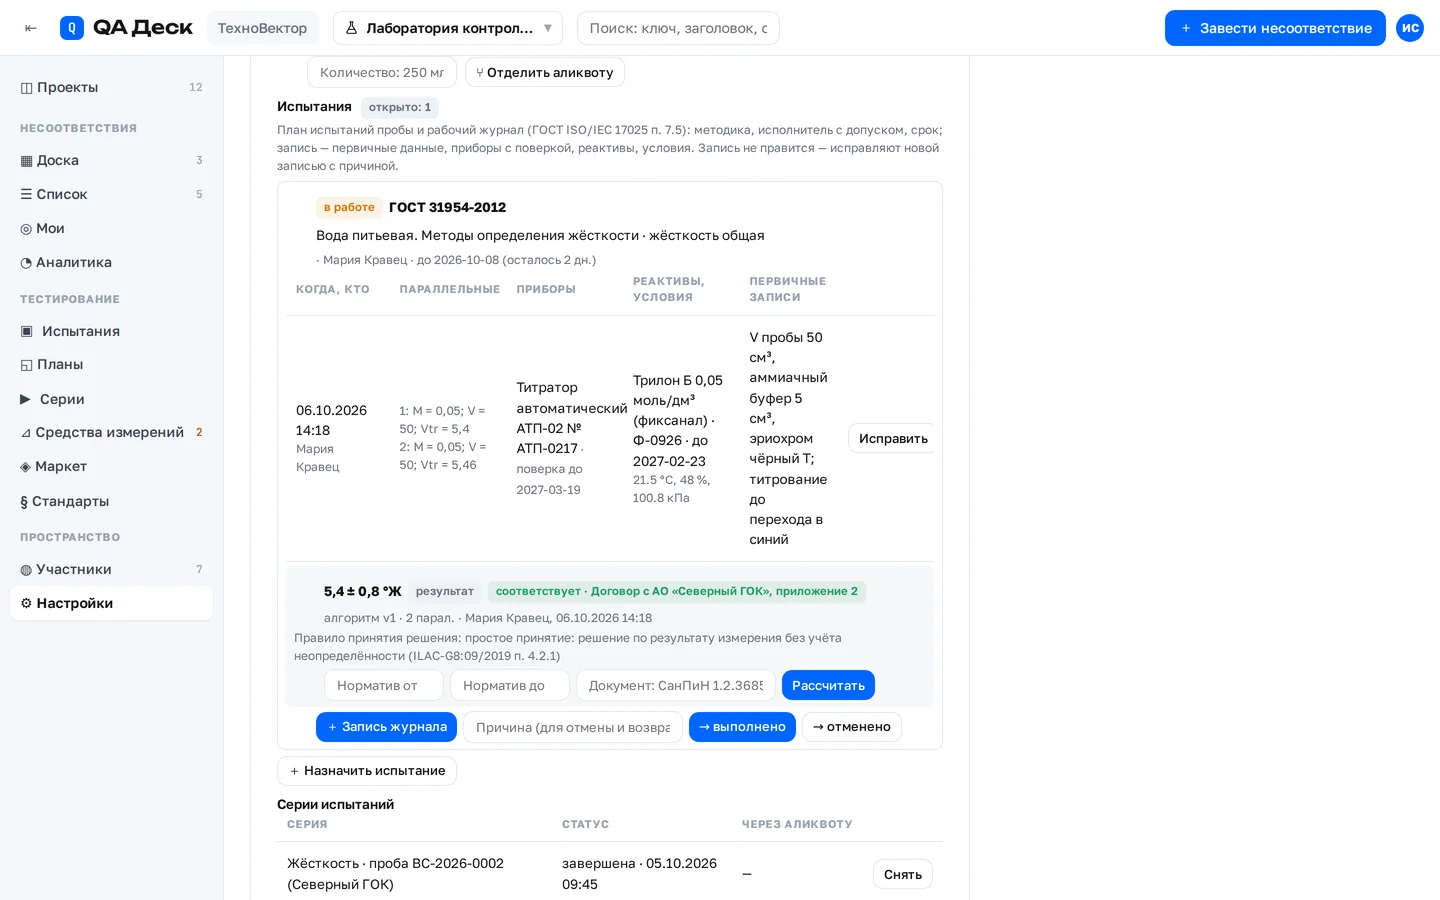Click the в работе status badge
This screenshot has height=900, width=1440.
pos(349,207)
